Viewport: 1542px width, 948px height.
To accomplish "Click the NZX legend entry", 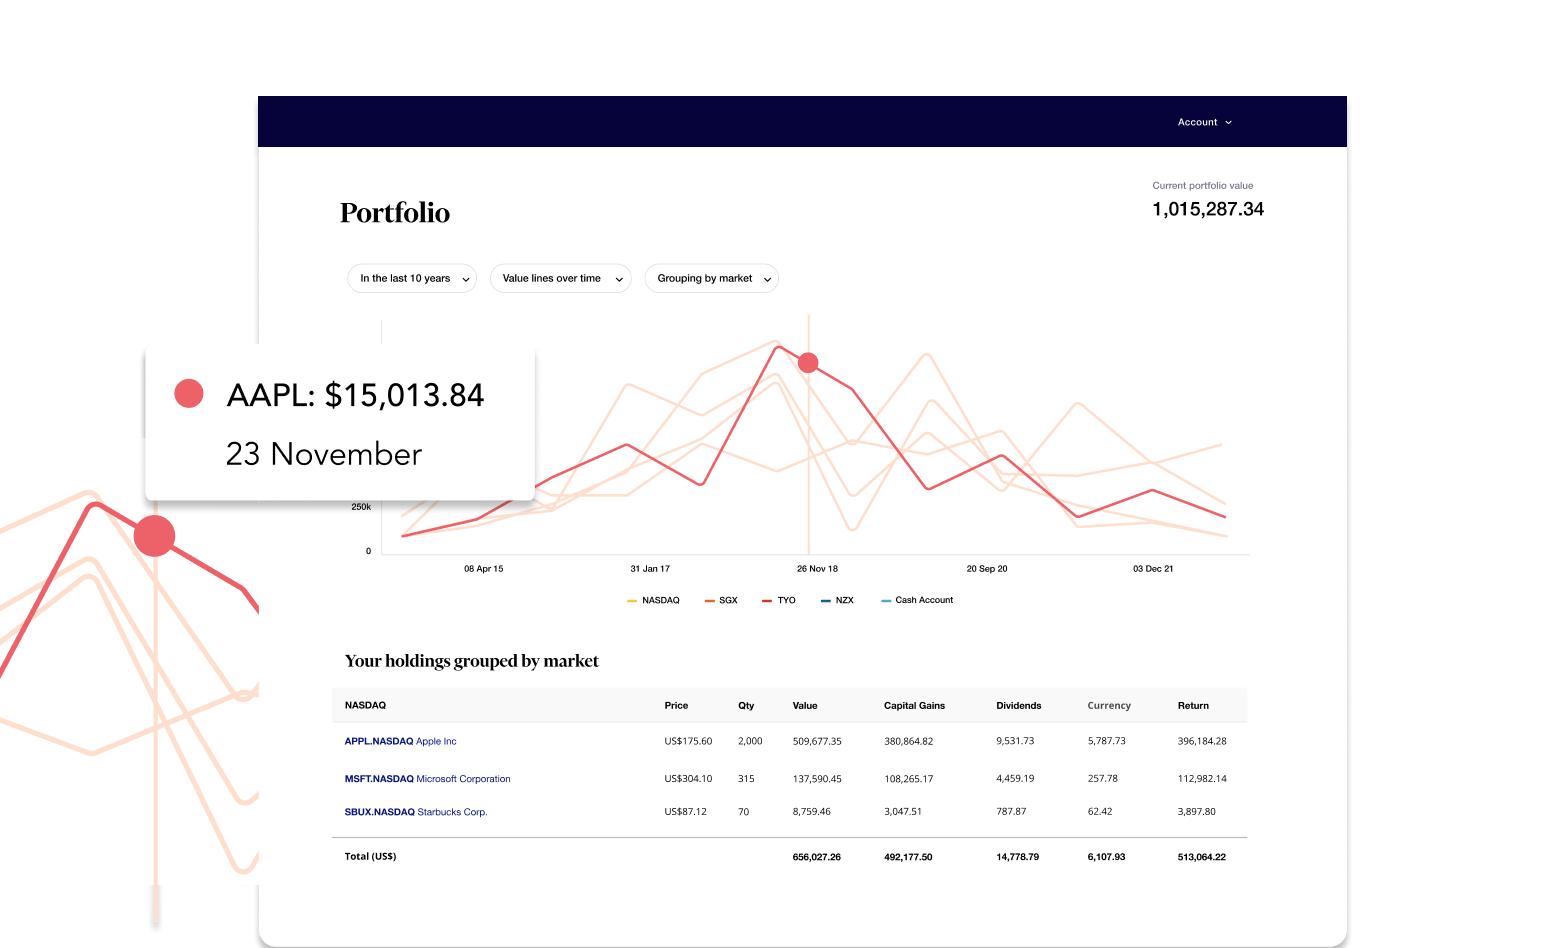I will (x=837, y=600).
